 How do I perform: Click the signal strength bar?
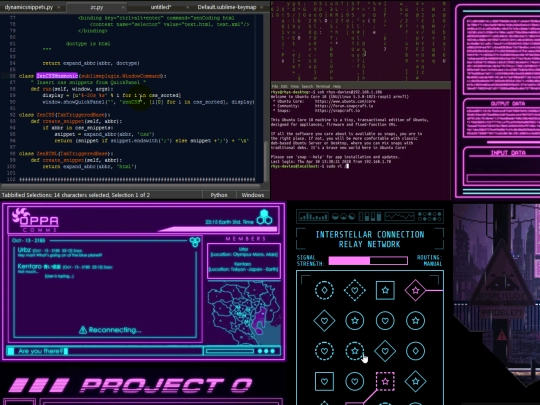click(x=368, y=261)
